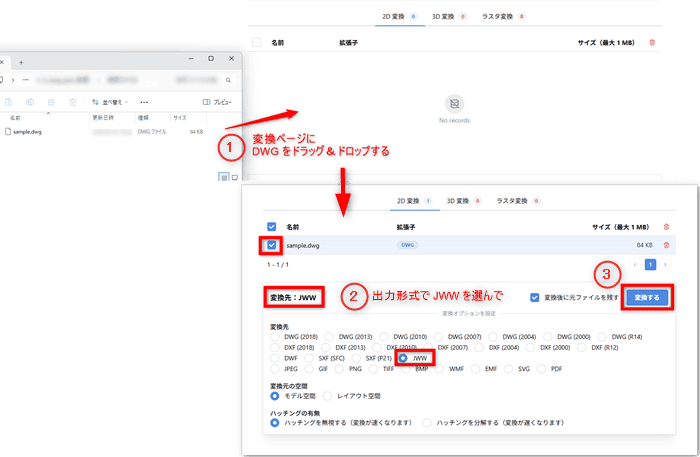
Task: Choose DWF as the output format
Action: tap(275, 358)
